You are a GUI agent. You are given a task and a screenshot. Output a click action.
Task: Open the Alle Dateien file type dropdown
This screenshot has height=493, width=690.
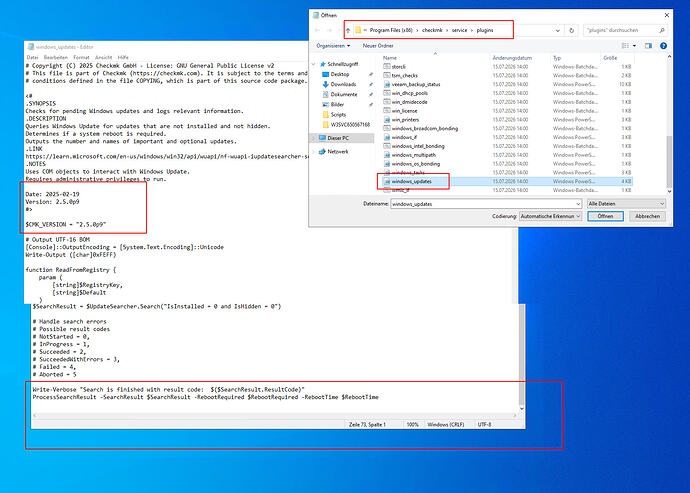[626, 204]
